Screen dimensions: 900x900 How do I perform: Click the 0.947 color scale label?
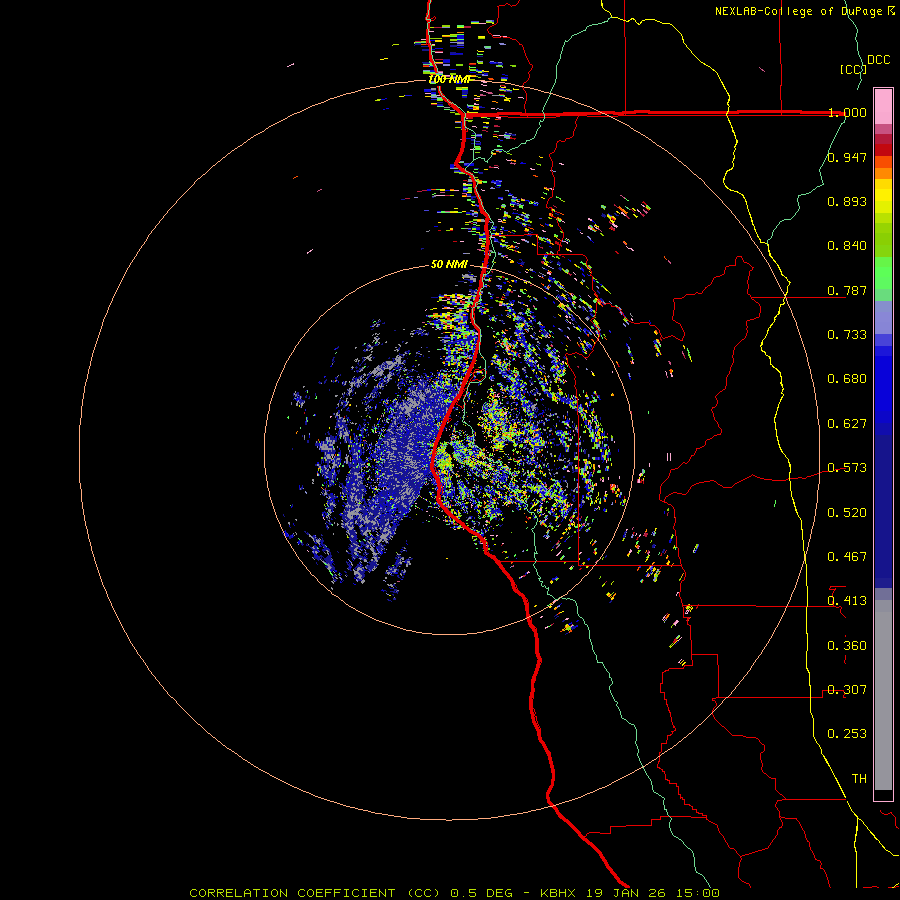click(x=847, y=157)
